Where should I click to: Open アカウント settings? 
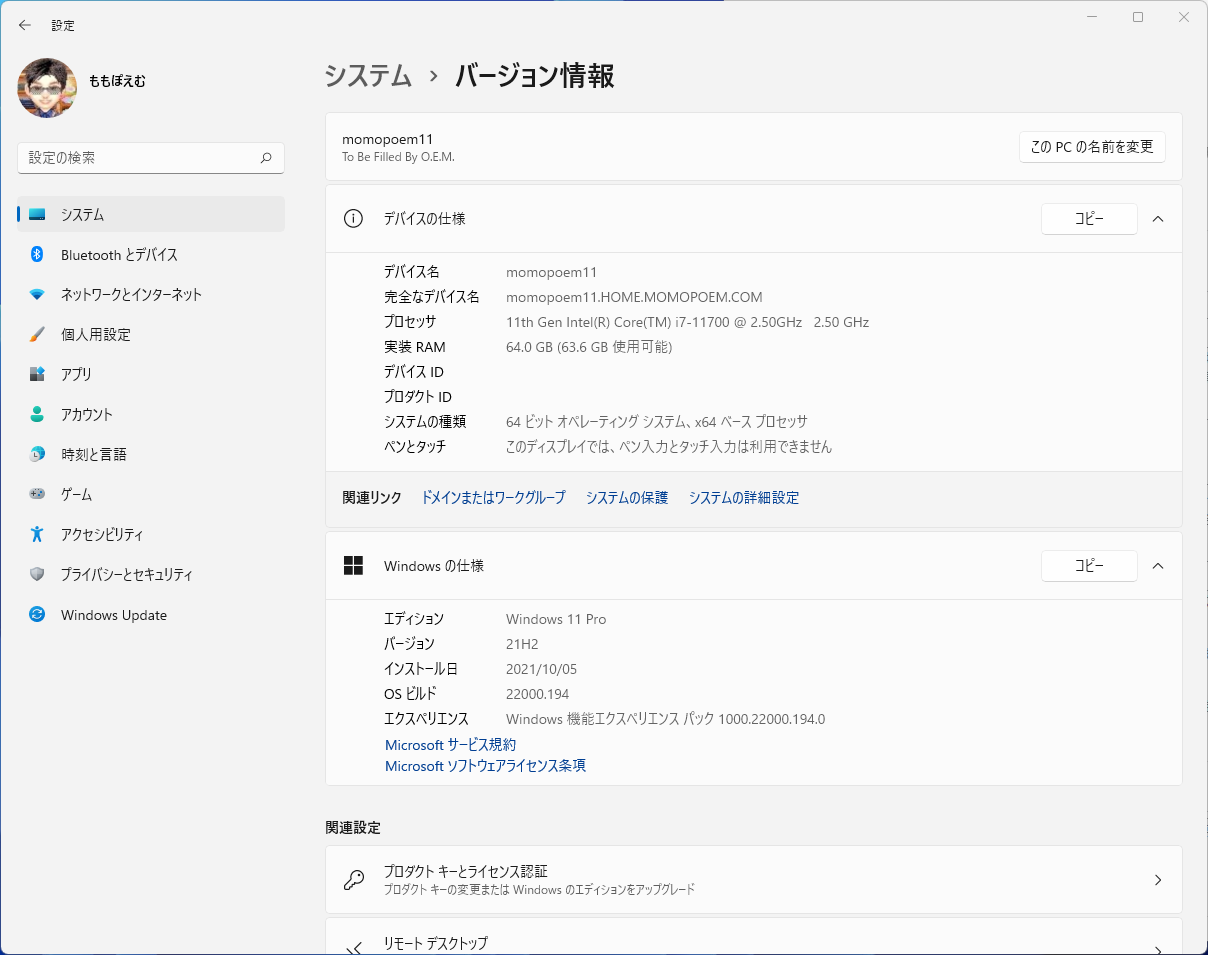pyautogui.click(x=151, y=414)
